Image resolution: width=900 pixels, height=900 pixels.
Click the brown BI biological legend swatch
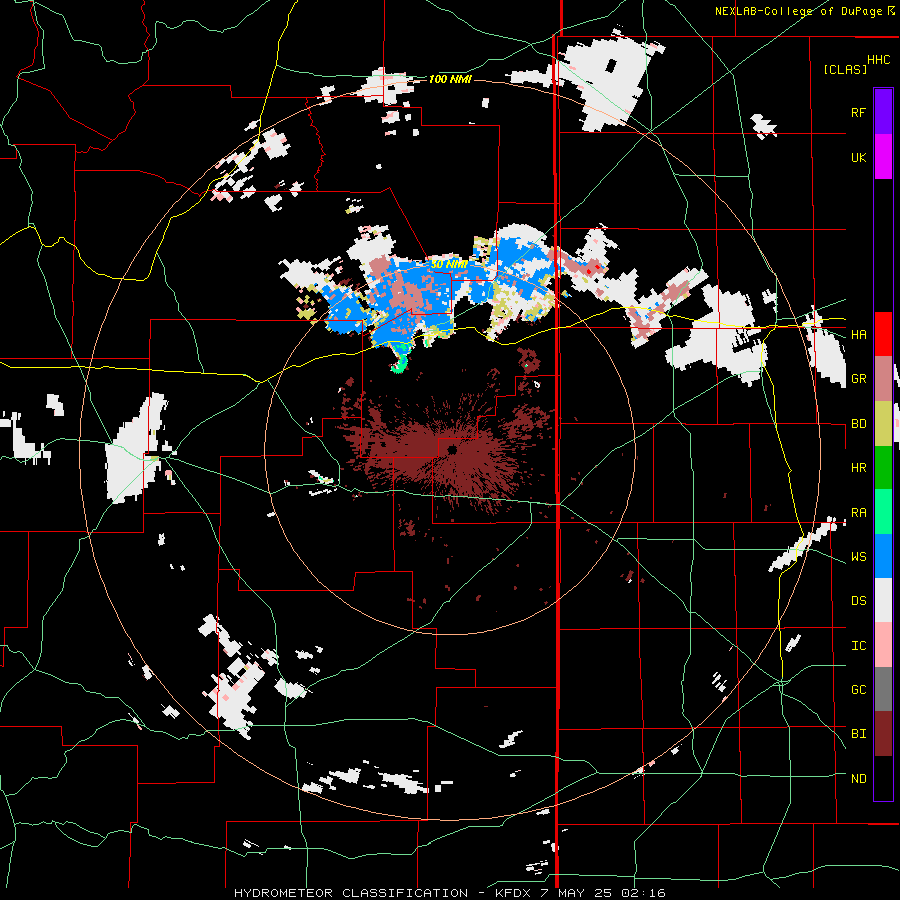(x=883, y=734)
